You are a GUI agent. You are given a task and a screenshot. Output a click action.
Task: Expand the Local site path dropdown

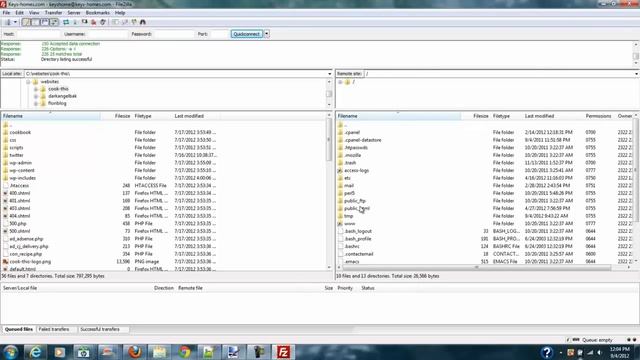click(x=329, y=74)
